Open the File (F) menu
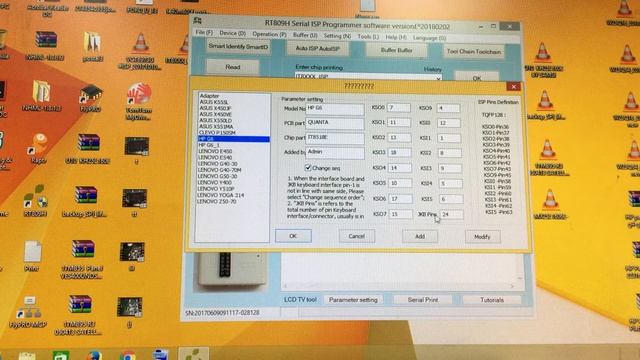Image resolution: width=640 pixels, height=360 pixels. (204, 32)
